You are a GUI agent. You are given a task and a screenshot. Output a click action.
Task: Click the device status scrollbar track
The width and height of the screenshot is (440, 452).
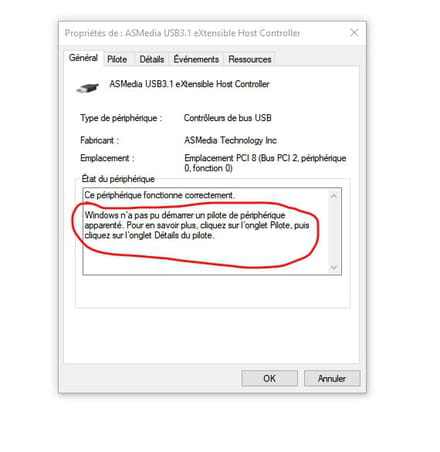point(334,232)
